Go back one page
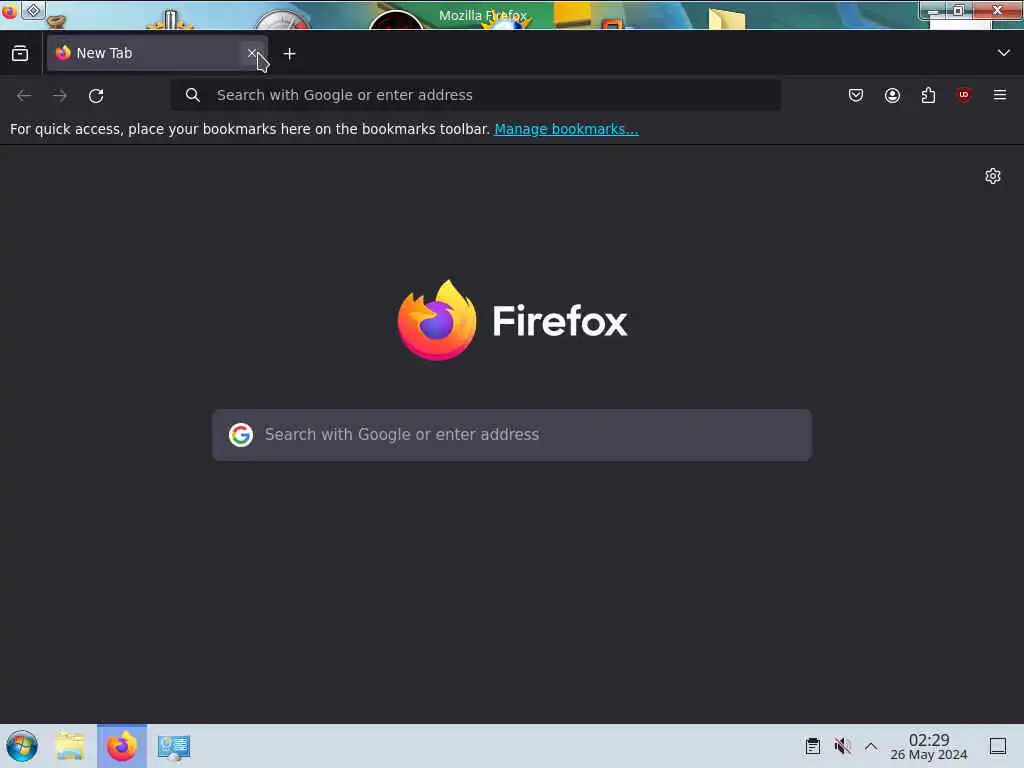 pyautogui.click(x=24, y=95)
